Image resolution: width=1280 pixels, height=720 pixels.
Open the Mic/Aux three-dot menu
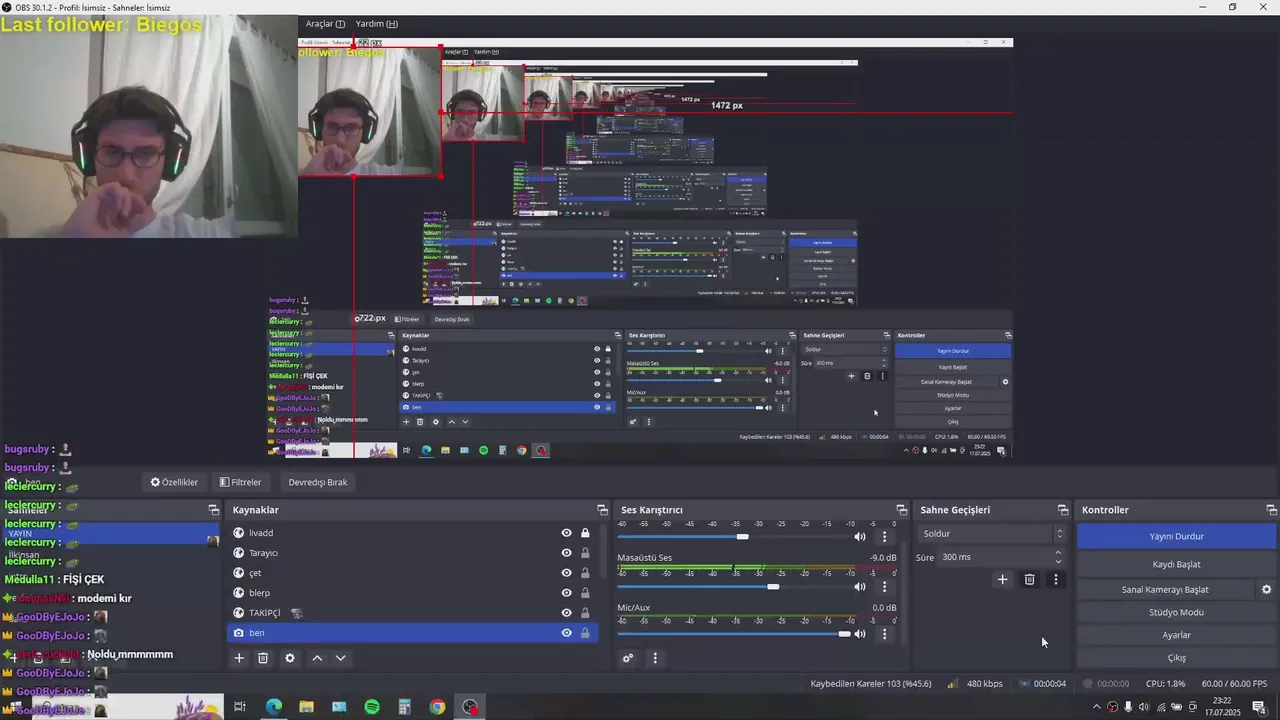click(x=884, y=634)
